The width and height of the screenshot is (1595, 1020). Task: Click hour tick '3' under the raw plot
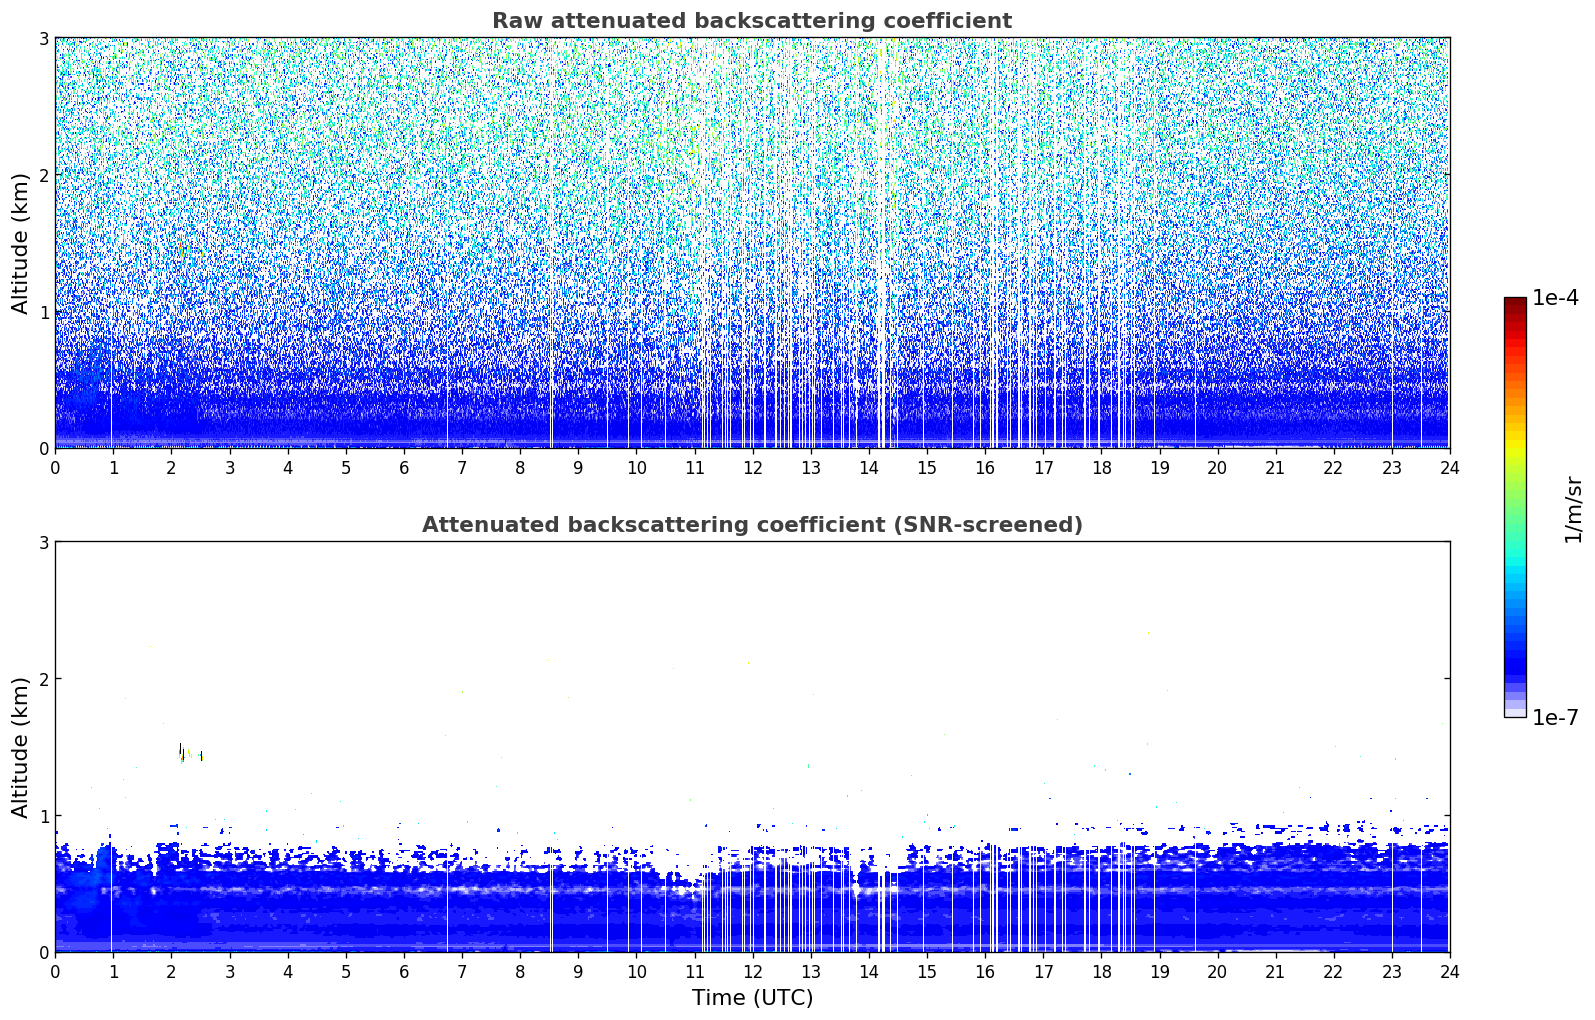(x=230, y=468)
